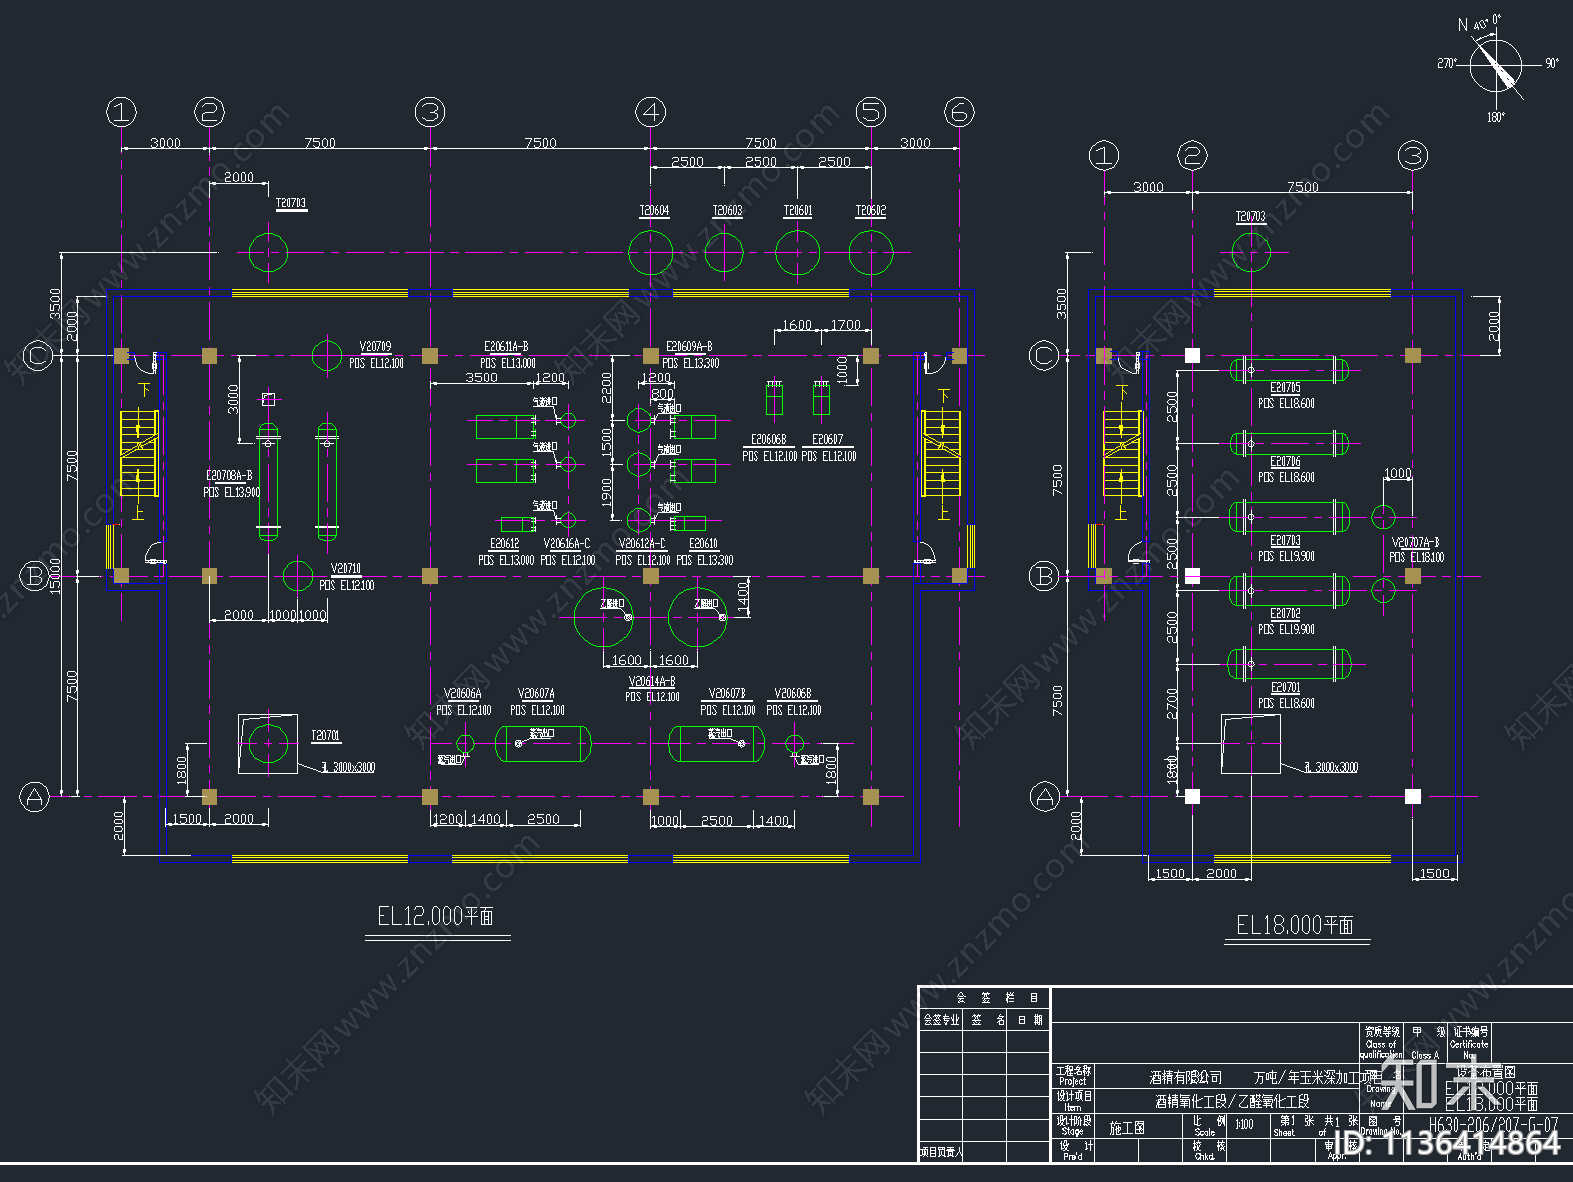Select right yellow staircase in EL12.000 plan
The height and width of the screenshot is (1182, 1573).
tap(941, 453)
